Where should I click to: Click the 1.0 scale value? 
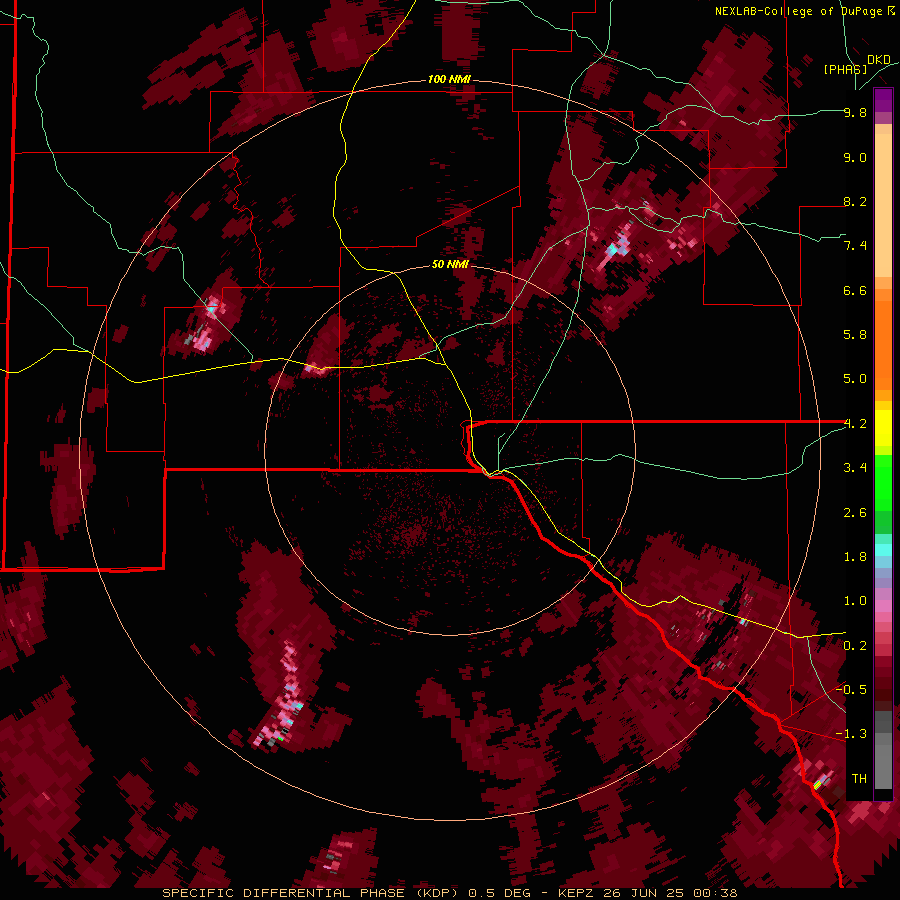point(855,601)
